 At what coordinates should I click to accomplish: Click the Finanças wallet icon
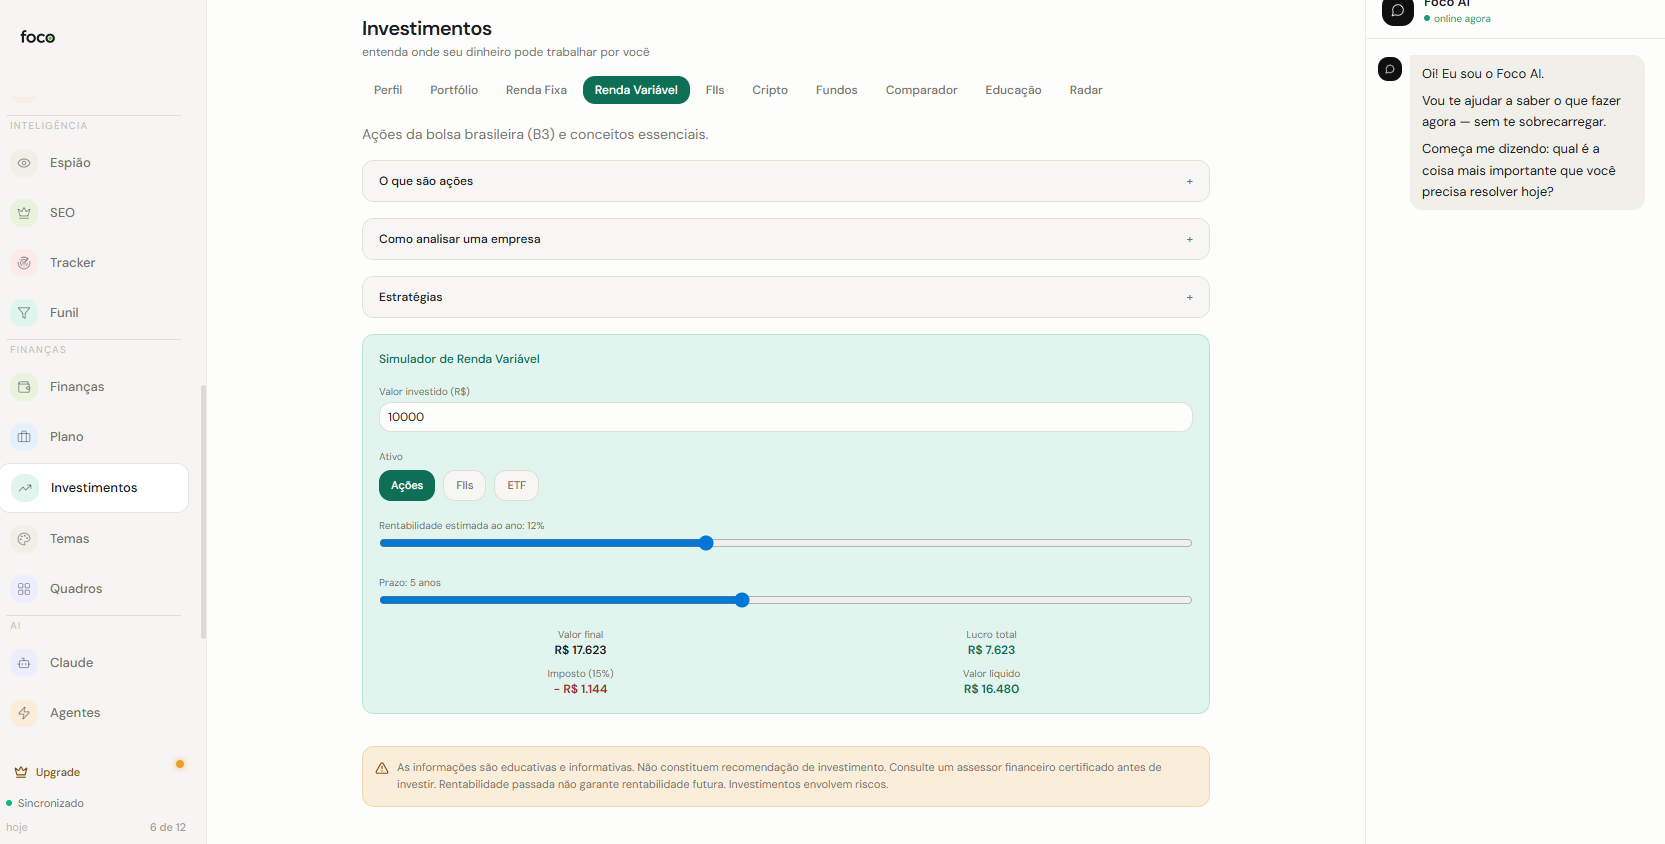coord(24,387)
